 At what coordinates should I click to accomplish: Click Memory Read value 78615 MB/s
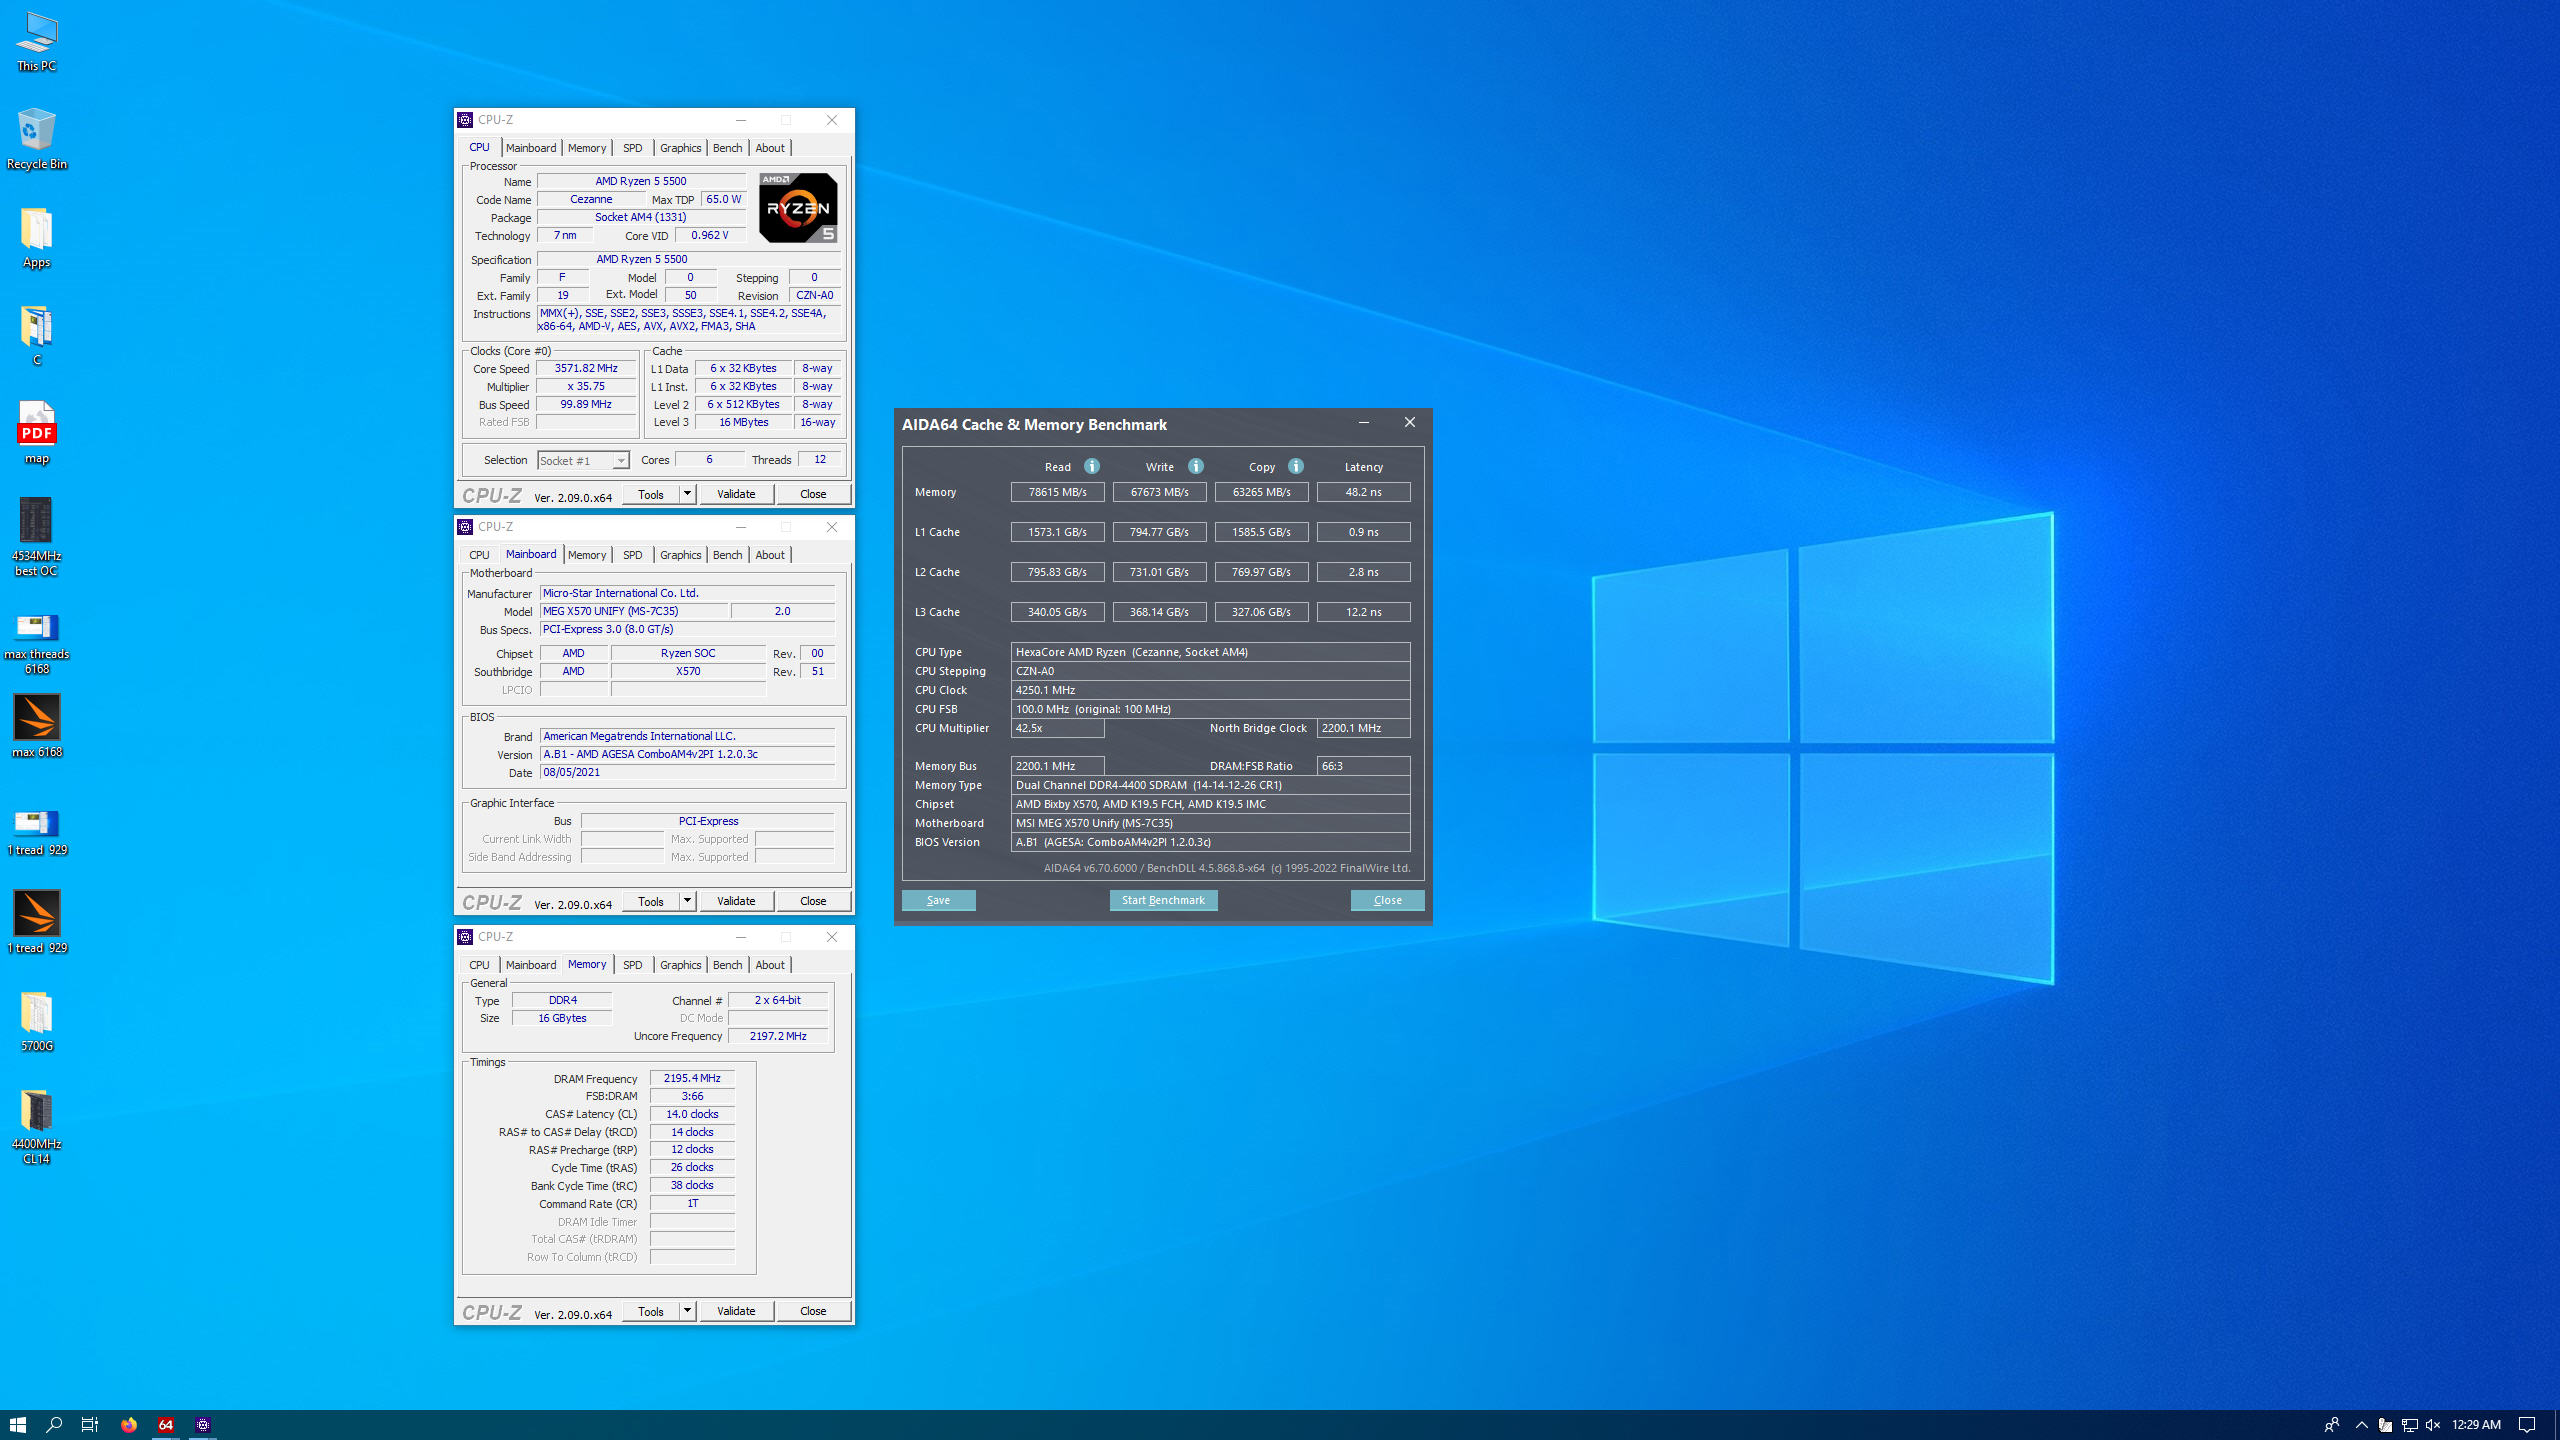coord(1057,492)
